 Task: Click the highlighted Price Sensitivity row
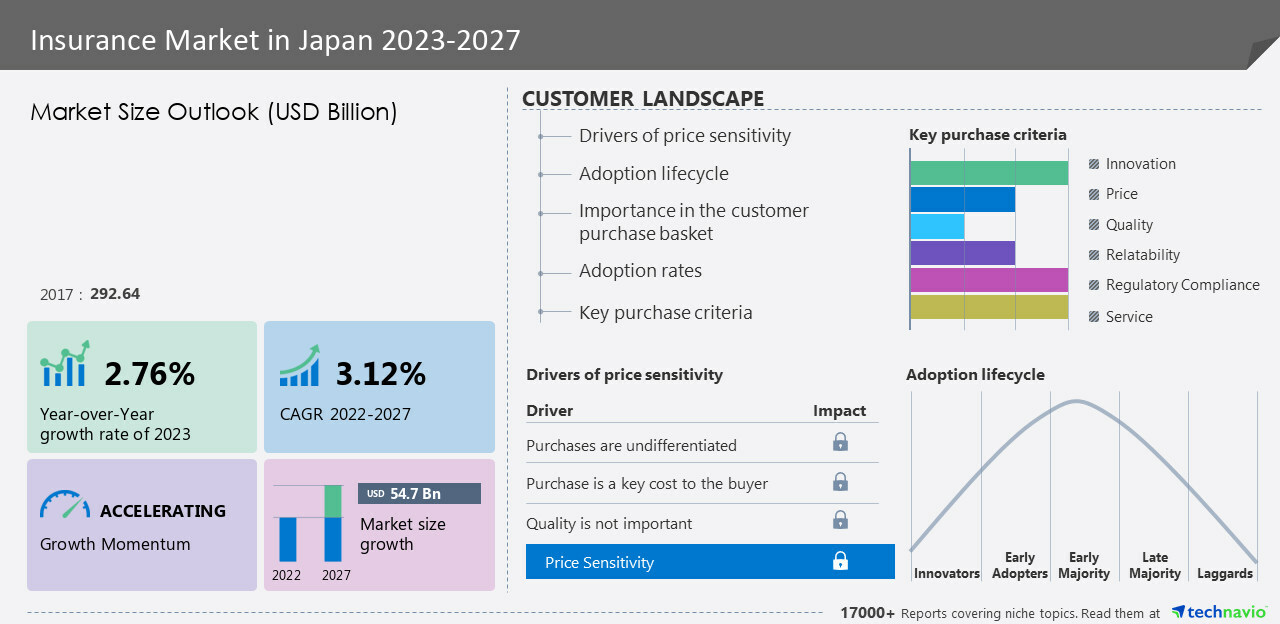tap(710, 562)
